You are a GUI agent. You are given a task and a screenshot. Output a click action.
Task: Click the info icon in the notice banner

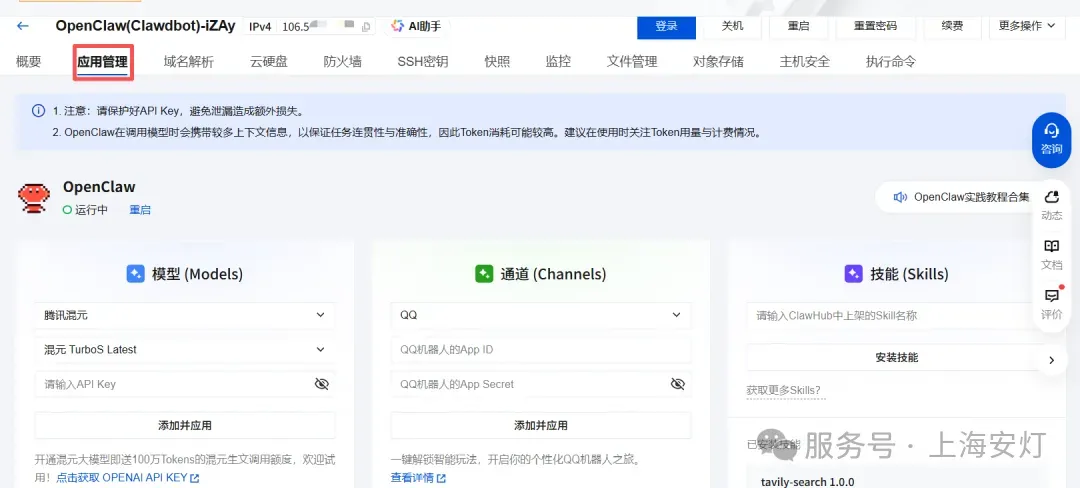38,111
